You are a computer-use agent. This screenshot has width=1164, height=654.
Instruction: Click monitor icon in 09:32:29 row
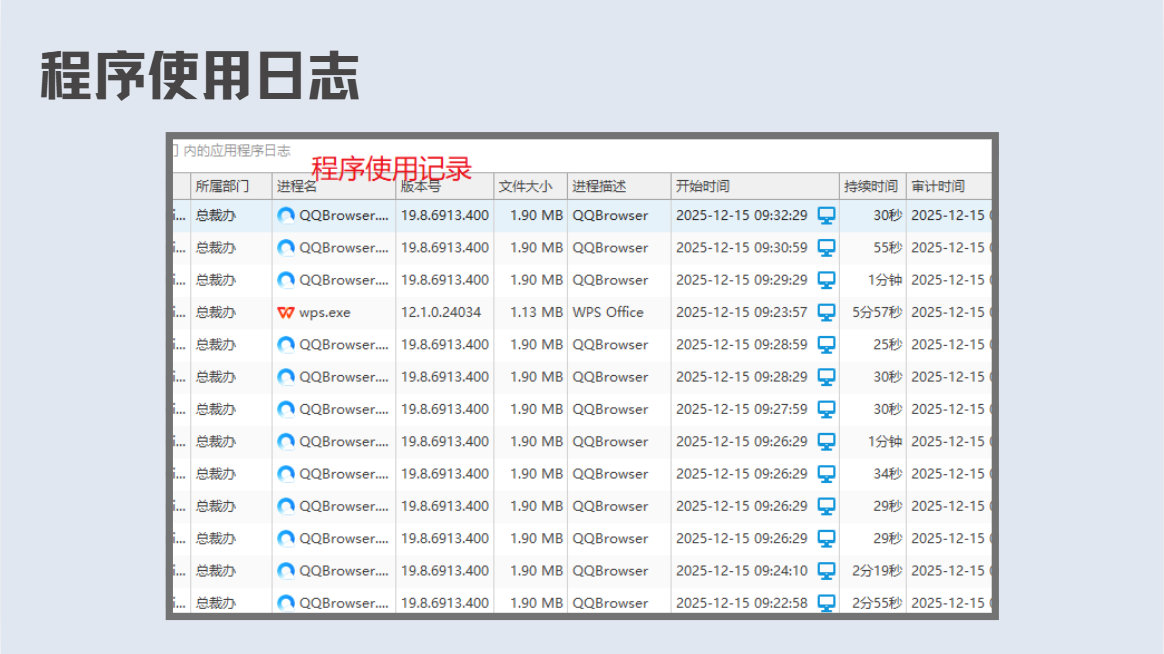pyautogui.click(x=826, y=215)
